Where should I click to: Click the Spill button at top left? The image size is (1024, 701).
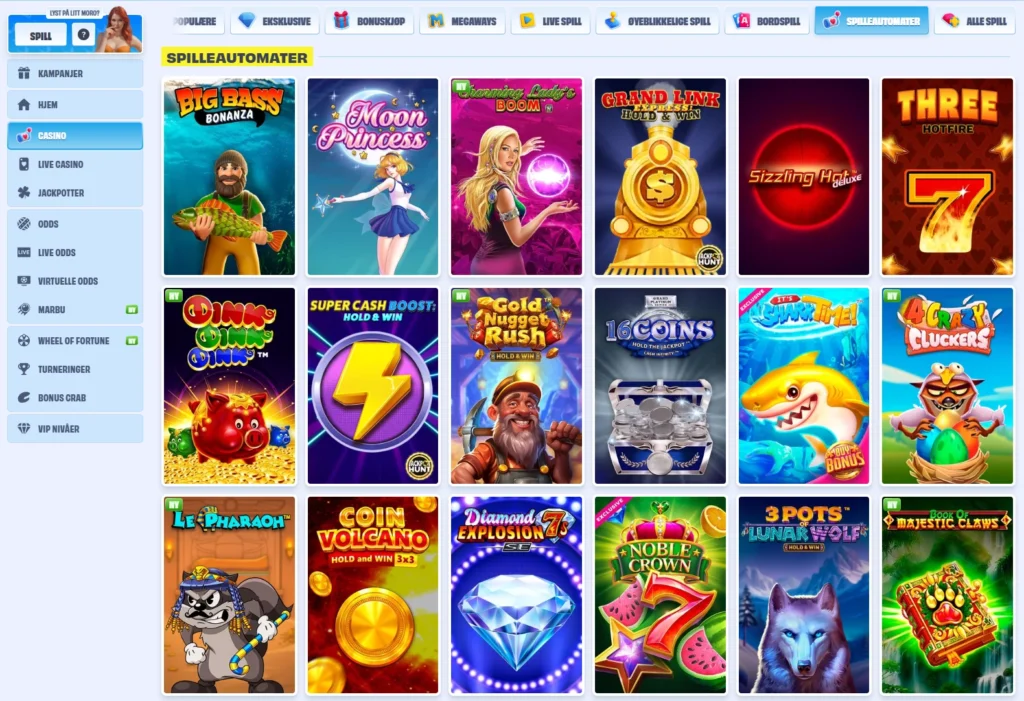(x=40, y=35)
